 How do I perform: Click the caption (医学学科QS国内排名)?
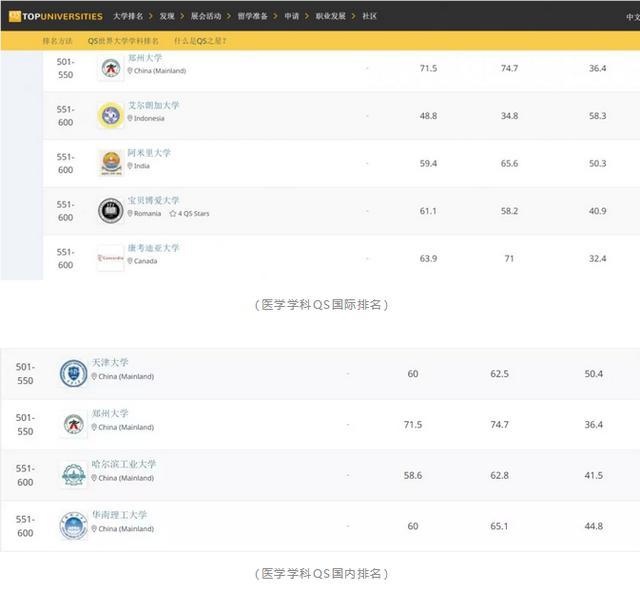tap(321, 574)
